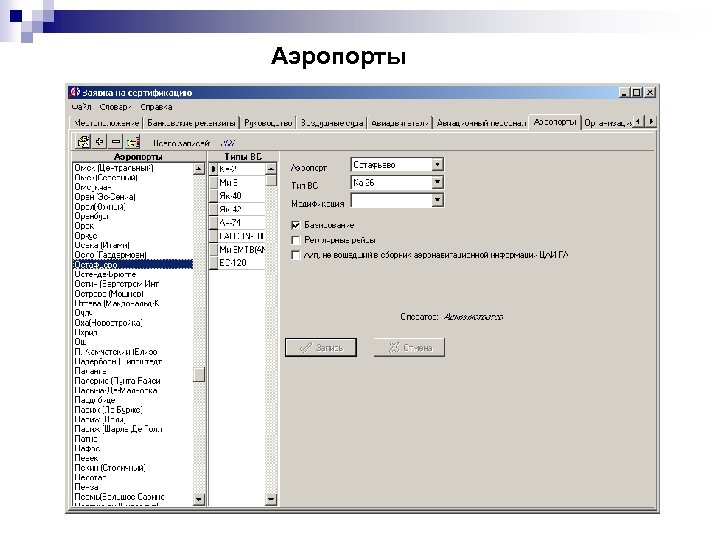Toggle the Базирование checkbox
The image size is (720, 540).
(x=296, y=225)
